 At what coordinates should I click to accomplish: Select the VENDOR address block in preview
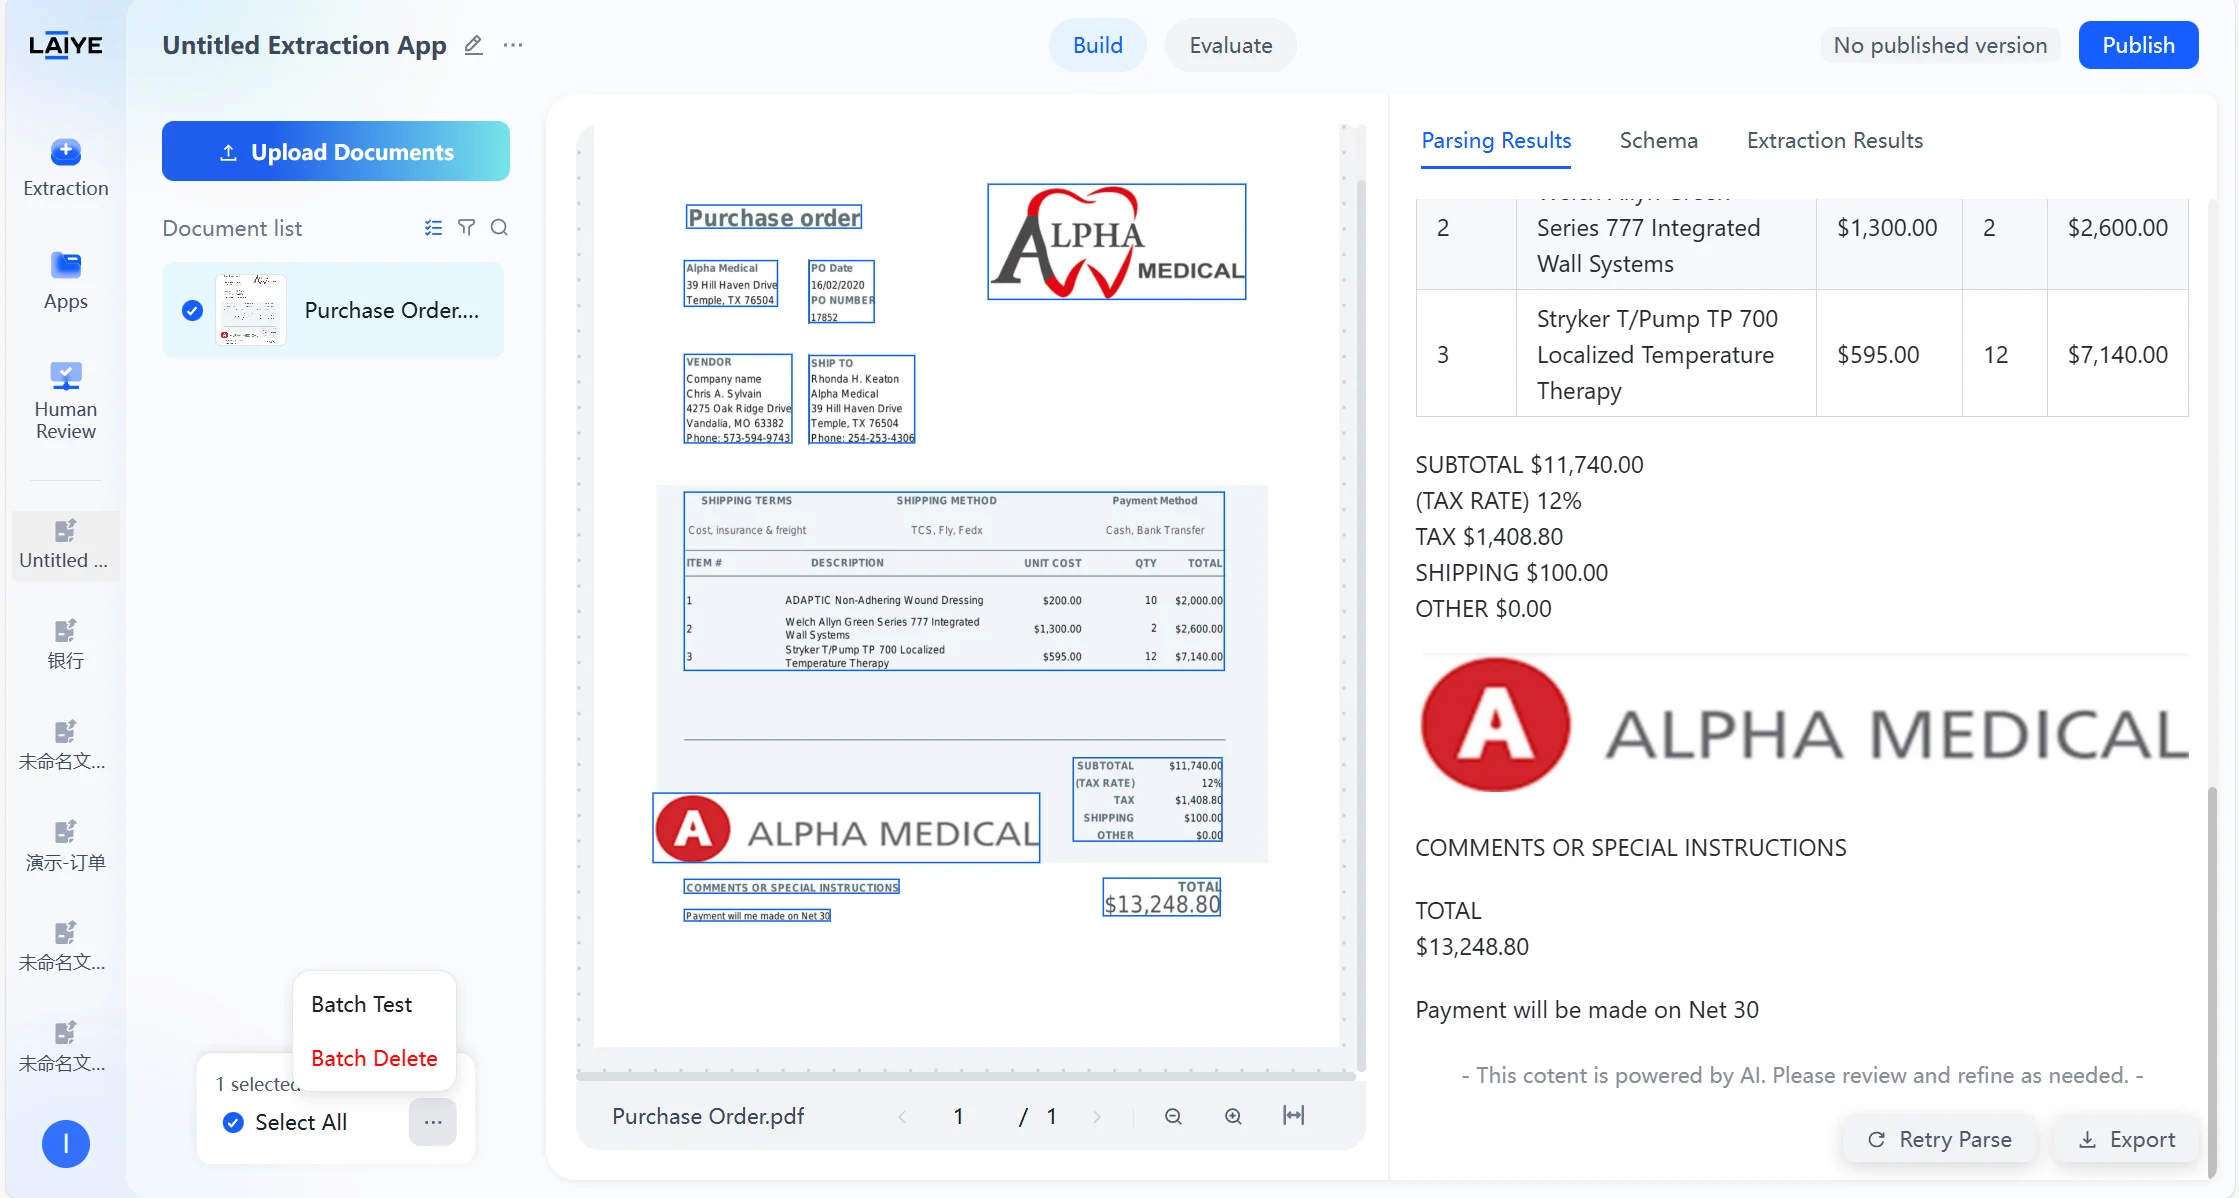(x=738, y=399)
